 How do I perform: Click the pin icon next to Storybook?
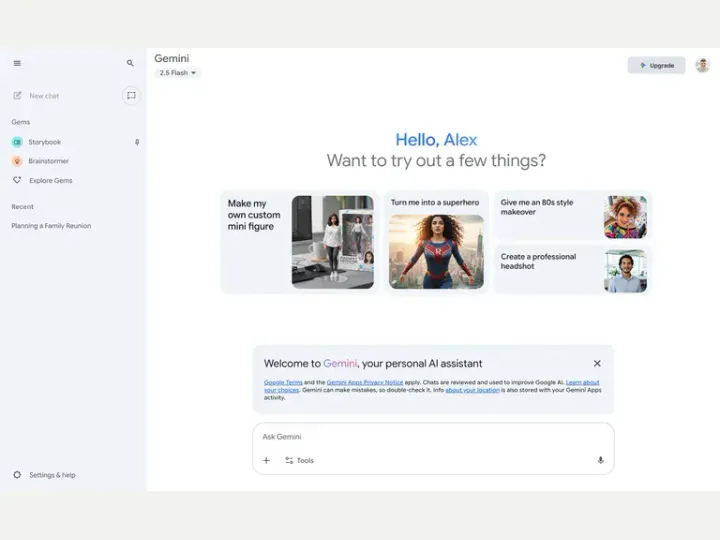(x=137, y=142)
